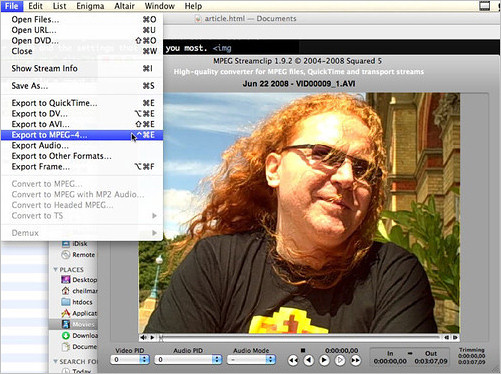The width and height of the screenshot is (501, 374).
Task: Open the Audio PID dropdown
Action: tap(188, 360)
